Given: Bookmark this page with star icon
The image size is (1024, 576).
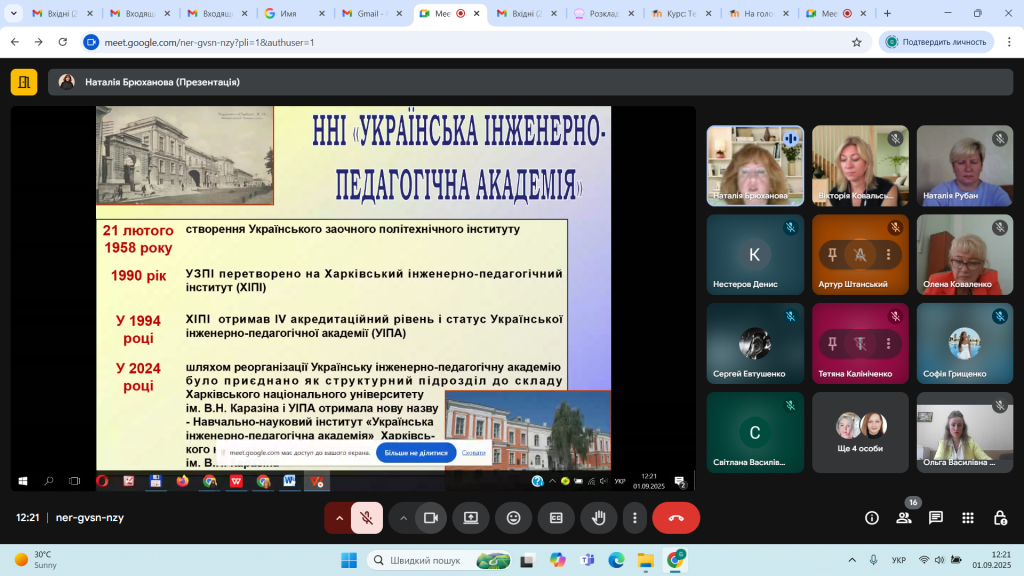Looking at the screenshot, I should 857,42.
